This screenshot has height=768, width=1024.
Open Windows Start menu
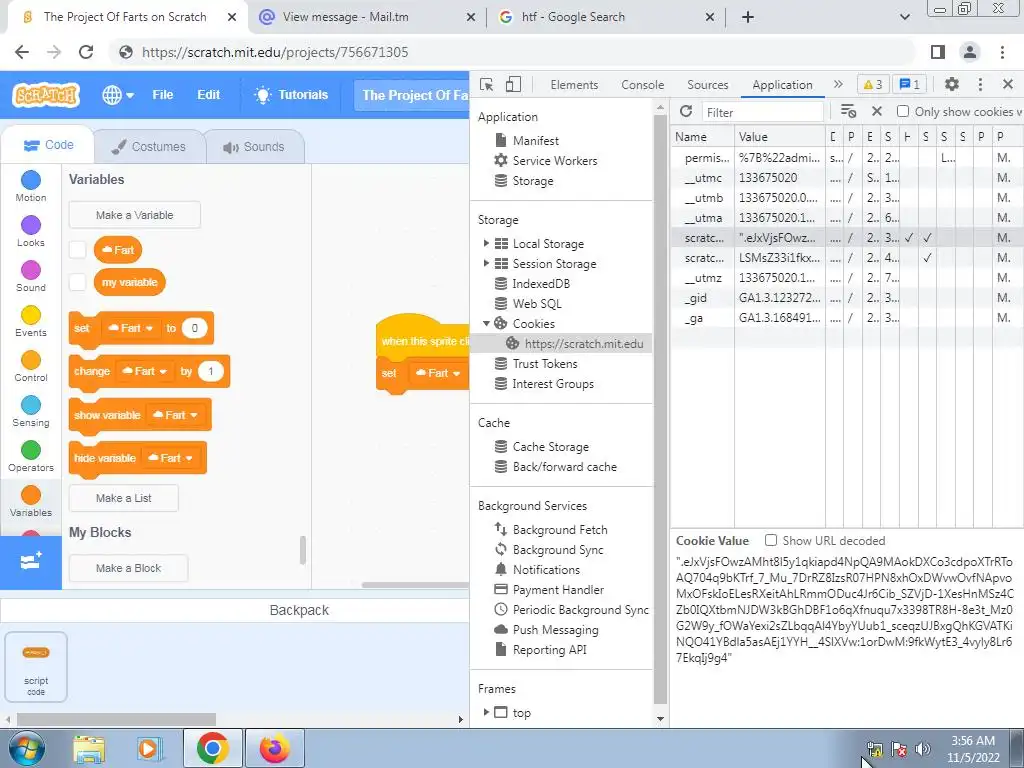[26, 748]
